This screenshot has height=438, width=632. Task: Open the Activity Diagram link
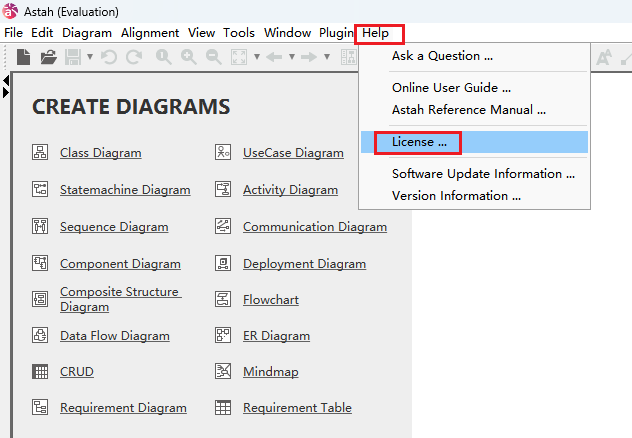click(291, 189)
